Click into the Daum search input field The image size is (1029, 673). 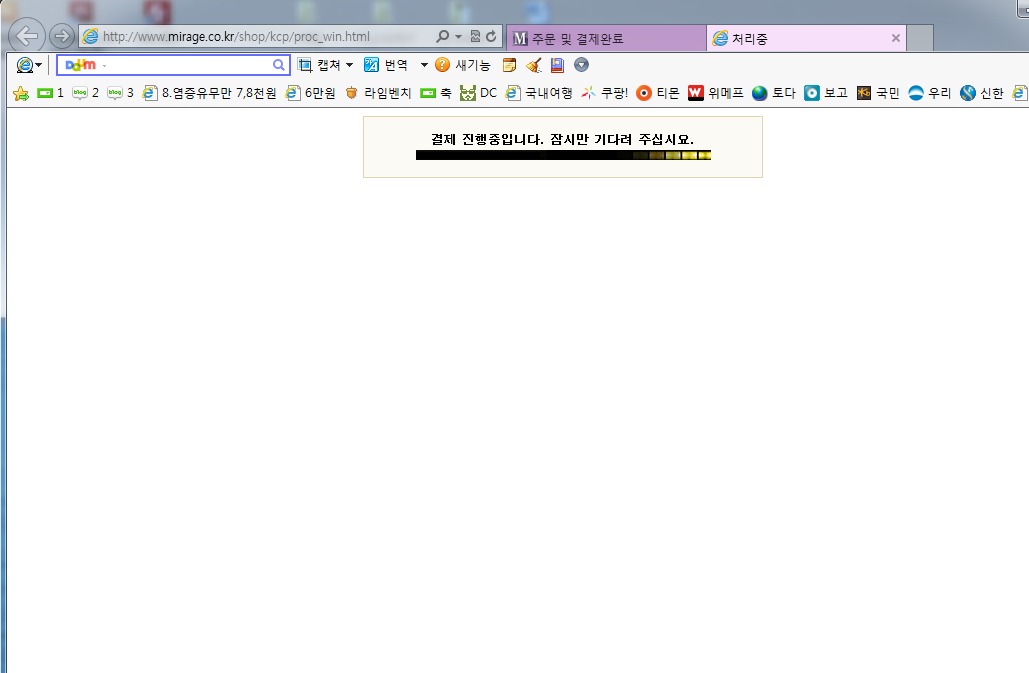185,65
